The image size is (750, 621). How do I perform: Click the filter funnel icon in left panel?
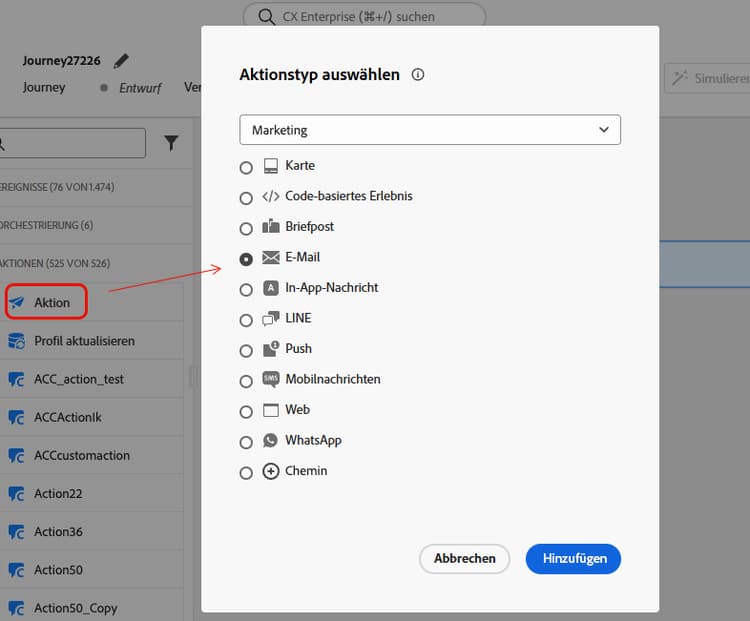[171, 143]
